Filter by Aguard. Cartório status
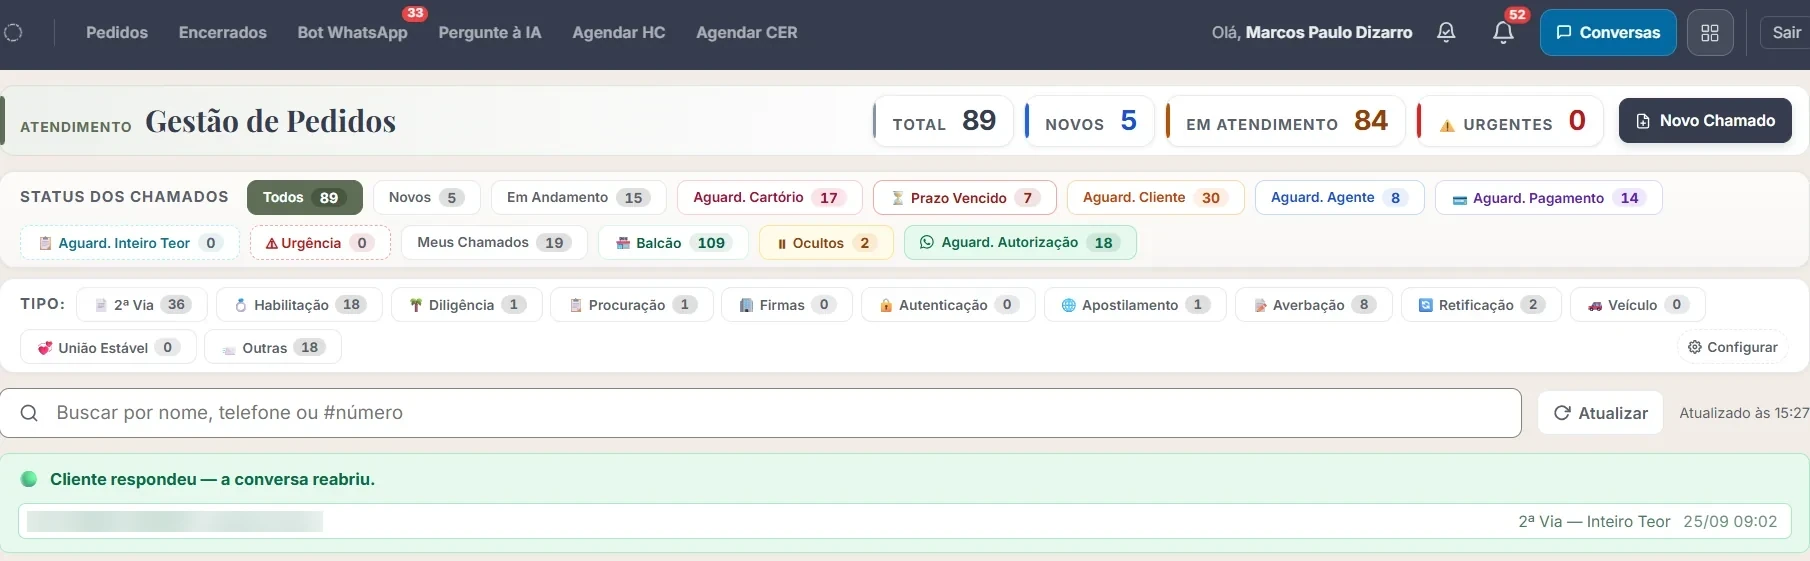Screen dimensions: 1810x561 tap(769, 197)
